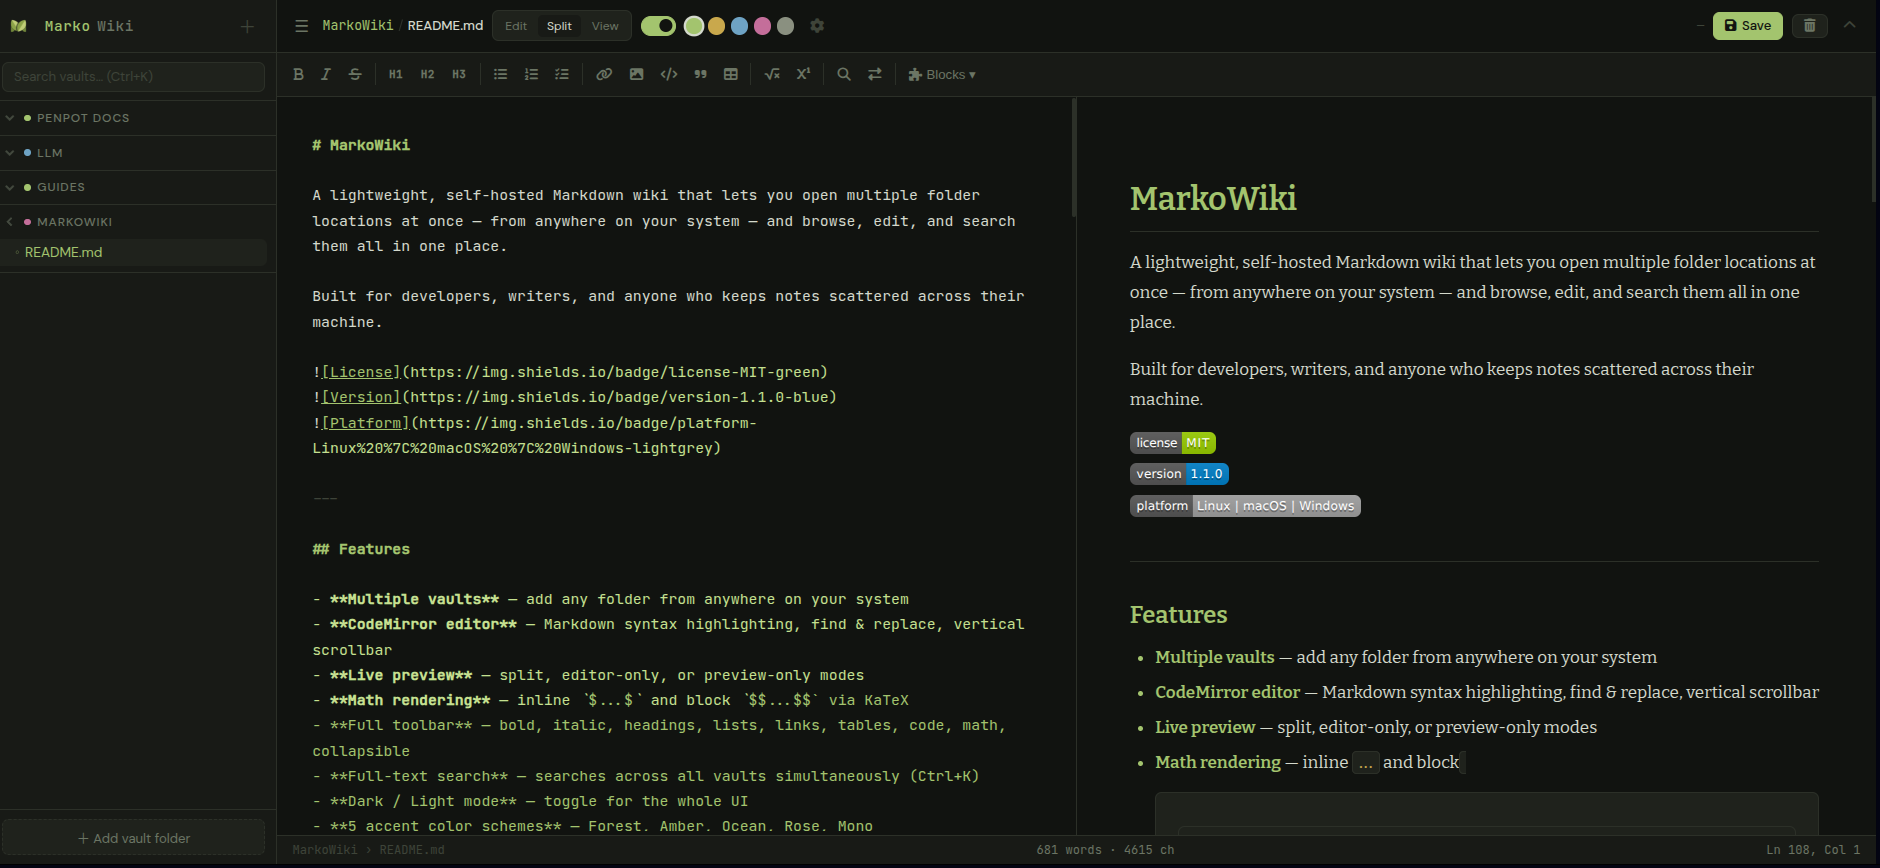This screenshot has height=868, width=1880.
Task: Click '681 words' in the status bar
Action: (x=1069, y=850)
